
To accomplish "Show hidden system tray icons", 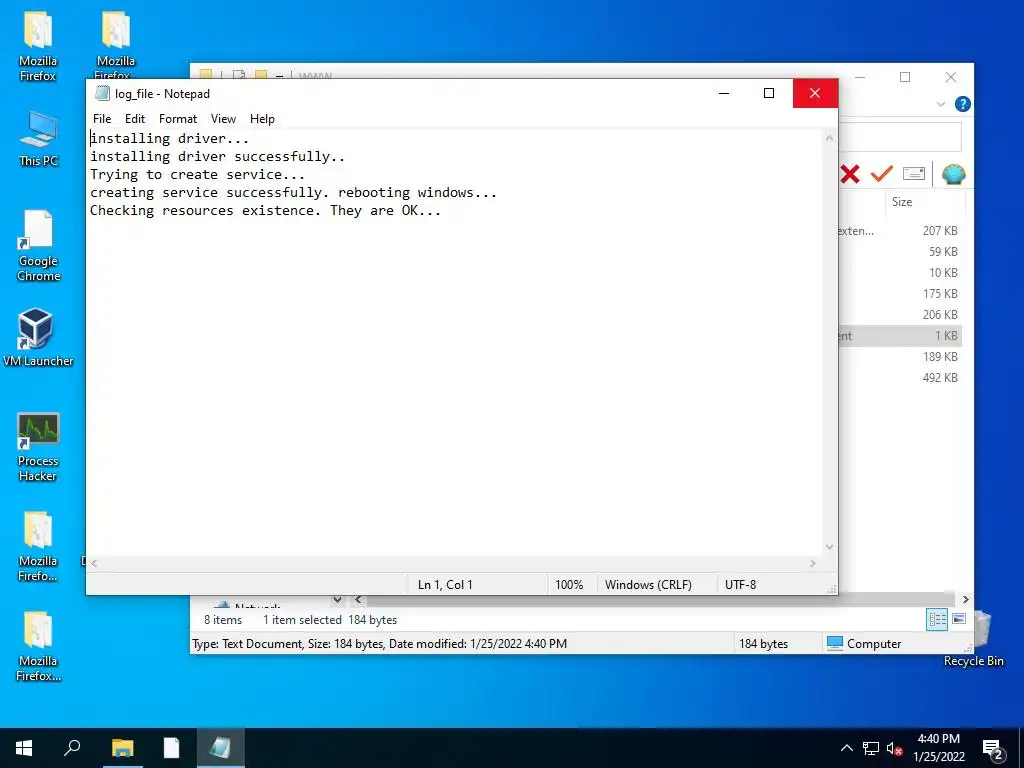I will coord(846,748).
